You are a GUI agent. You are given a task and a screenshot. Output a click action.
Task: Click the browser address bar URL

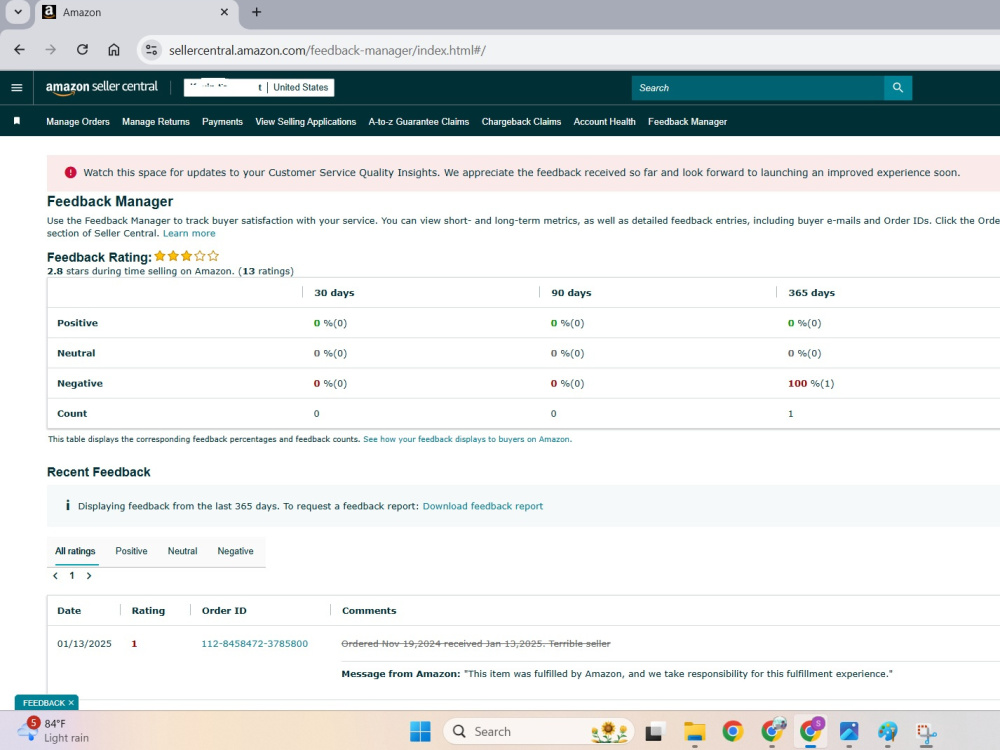coord(327,50)
